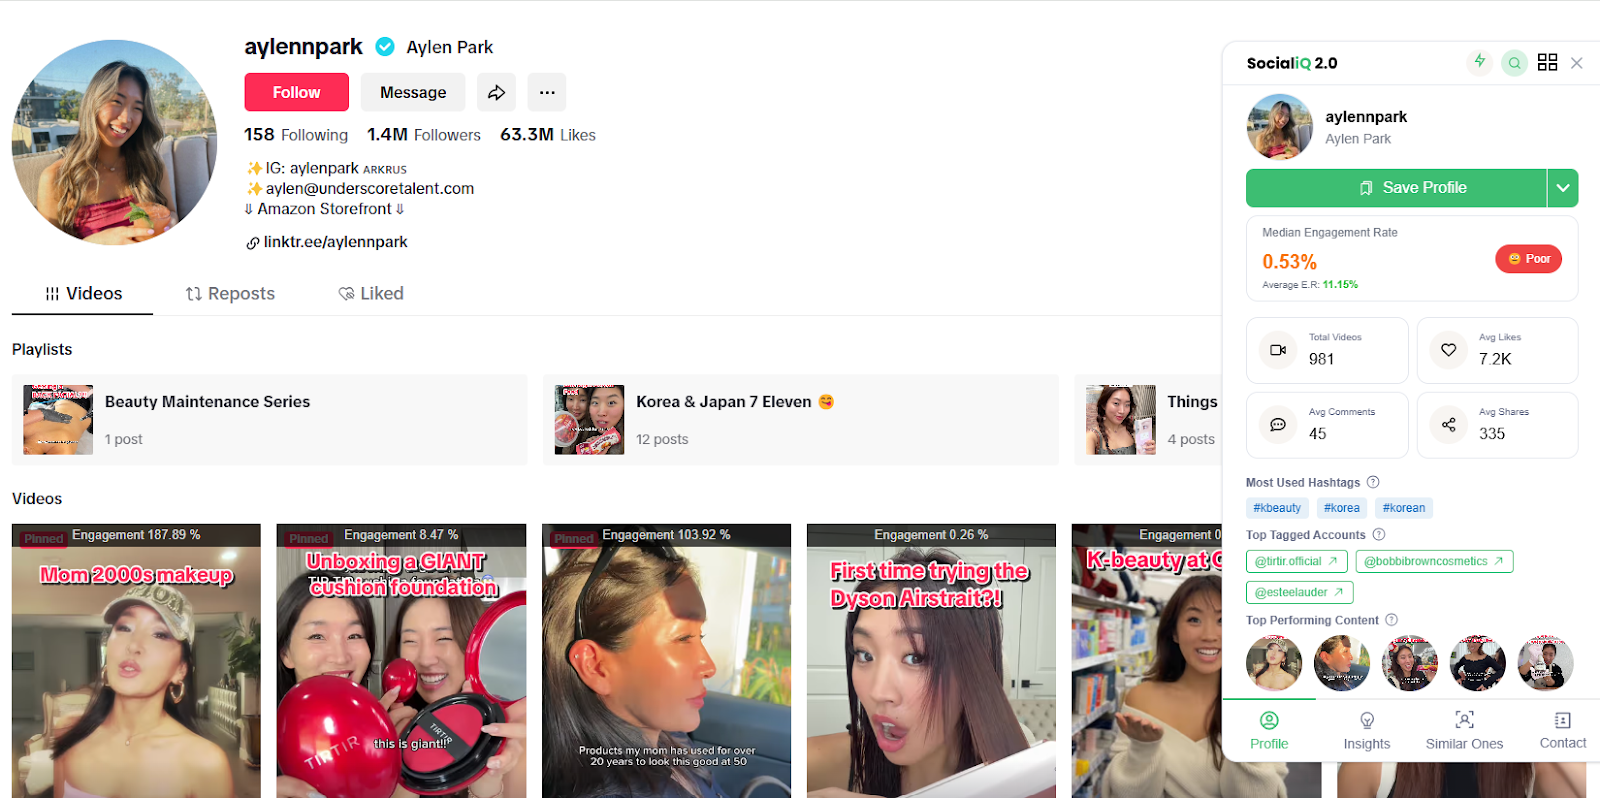Image resolution: width=1600 pixels, height=798 pixels.
Task: Open the Similar Ones tab in SocialiQ
Action: point(1464,731)
